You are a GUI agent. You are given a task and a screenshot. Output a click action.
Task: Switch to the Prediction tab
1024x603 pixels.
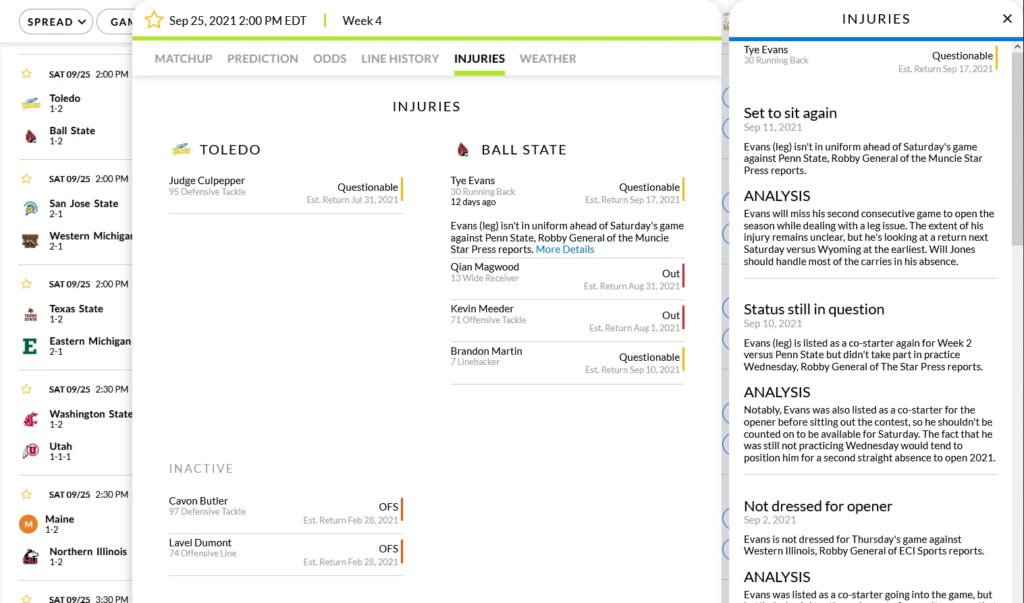coord(263,59)
